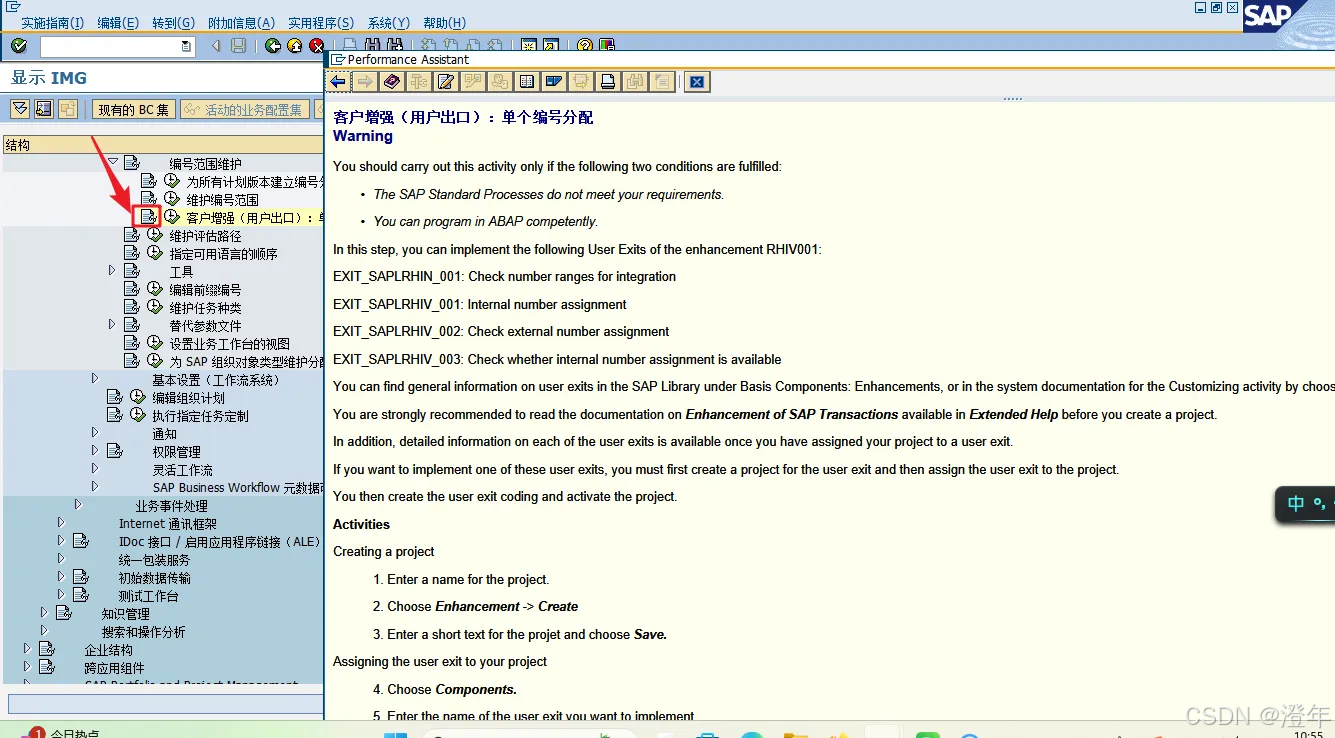Click documentation icon for 维护评估路径
1335x738 pixels.
point(132,235)
